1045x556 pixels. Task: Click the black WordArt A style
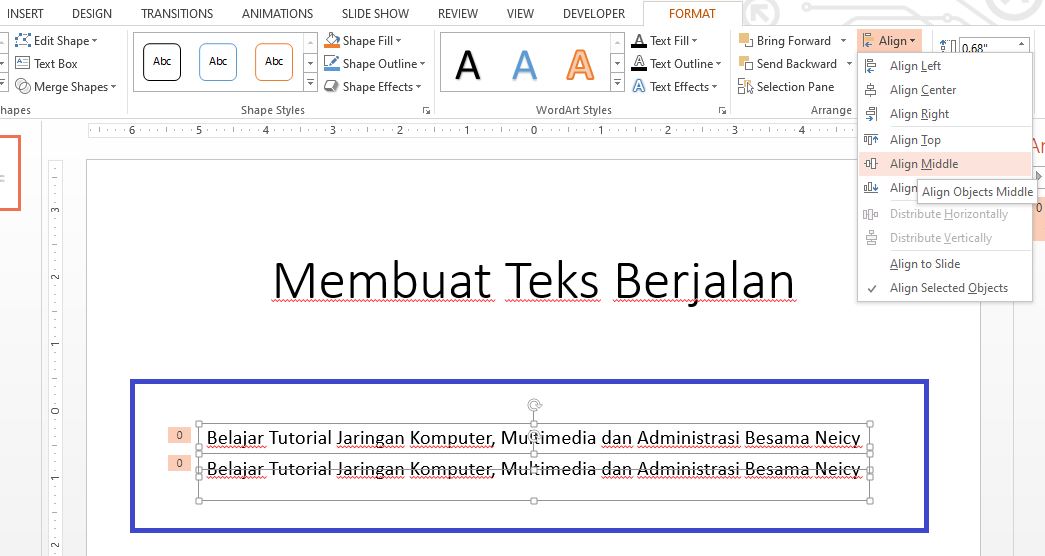pyautogui.click(x=468, y=65)
